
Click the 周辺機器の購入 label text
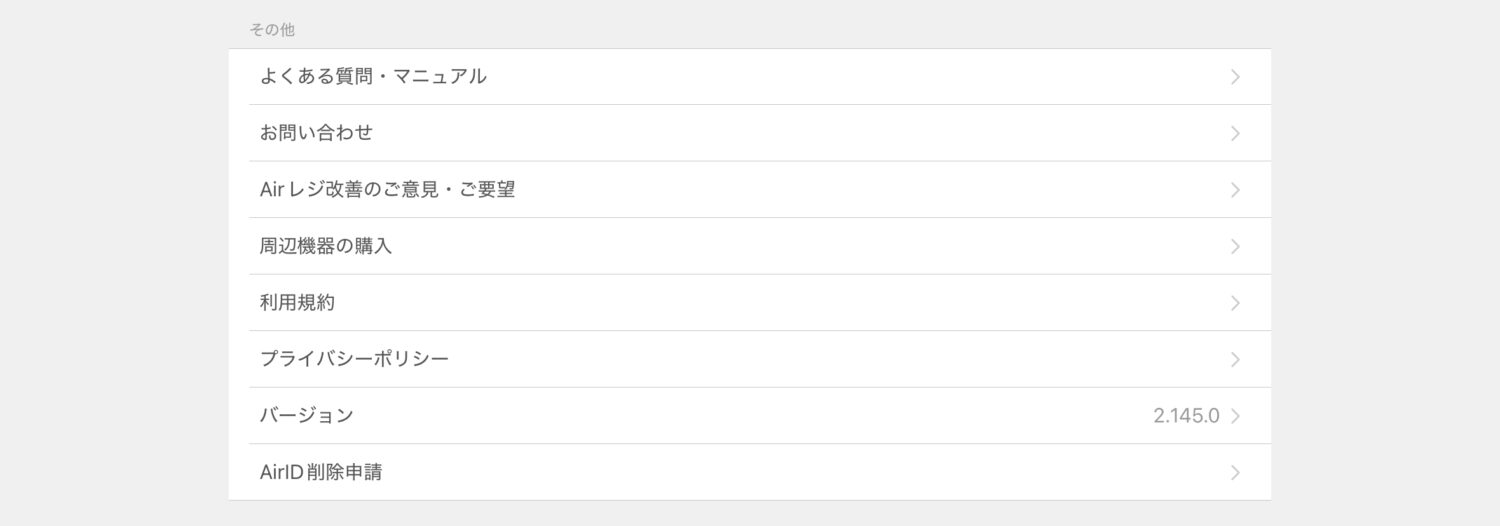click(326, 246)
